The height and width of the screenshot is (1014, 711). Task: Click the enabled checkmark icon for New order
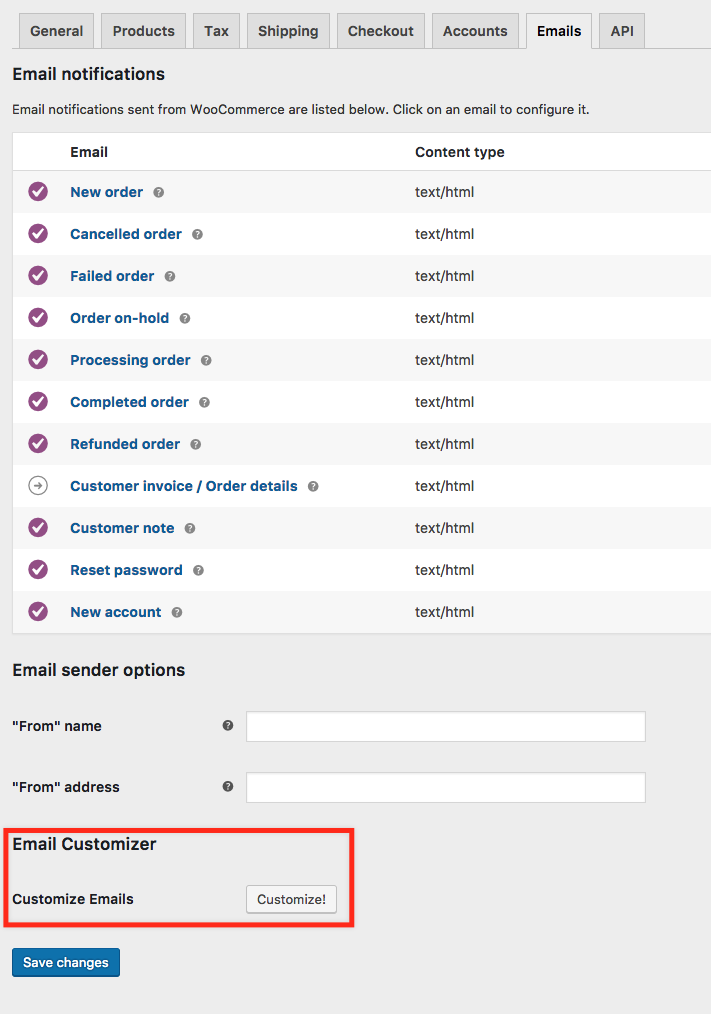coord(38,191)
